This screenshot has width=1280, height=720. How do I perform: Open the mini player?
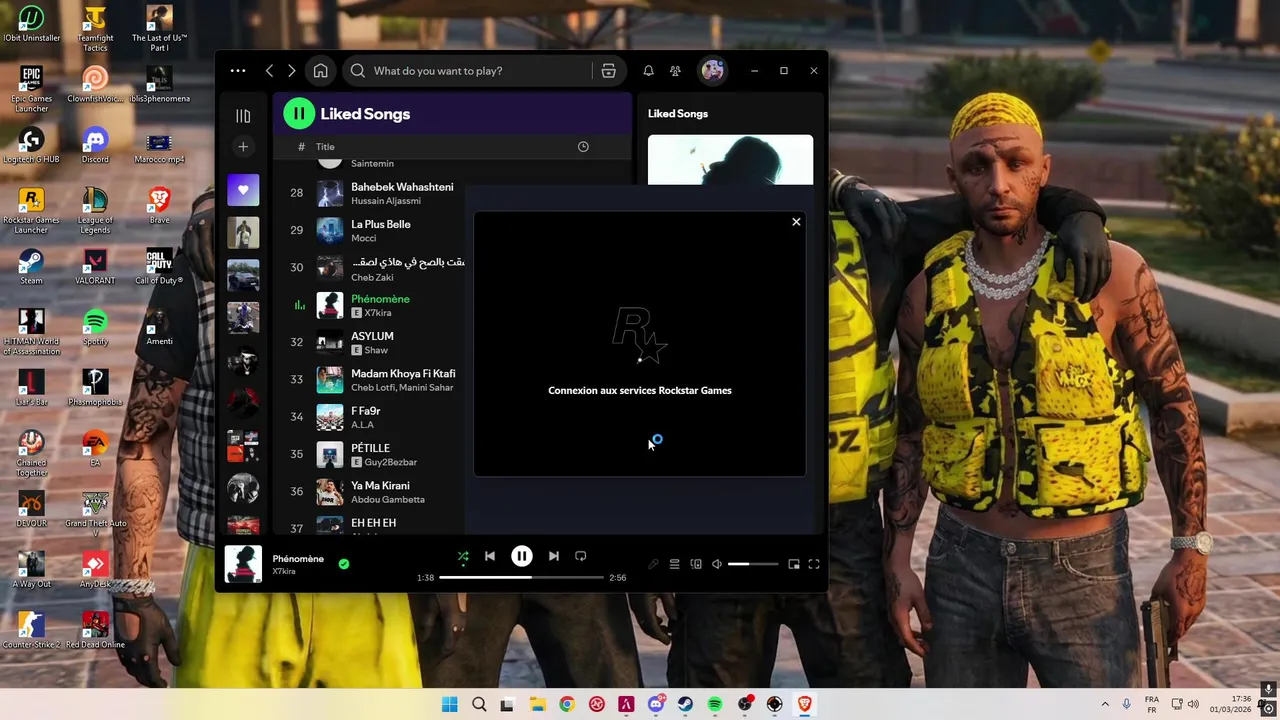(794, 564)
